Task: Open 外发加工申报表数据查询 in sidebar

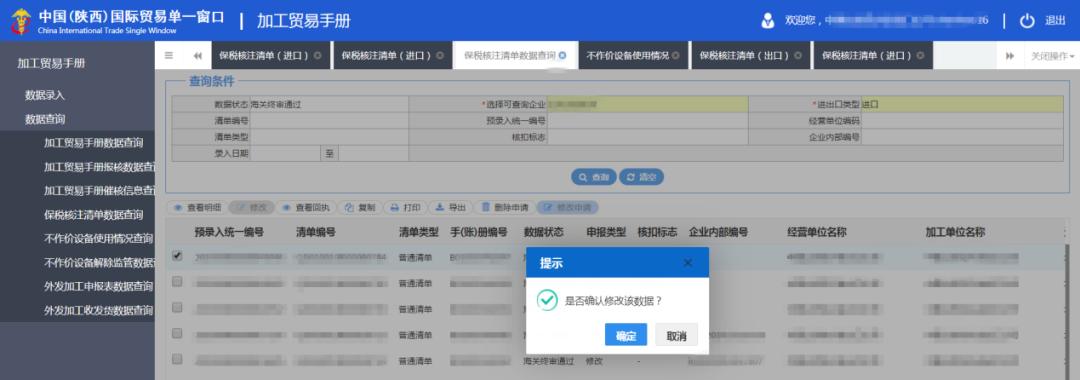Action: [x=98, y=286]
